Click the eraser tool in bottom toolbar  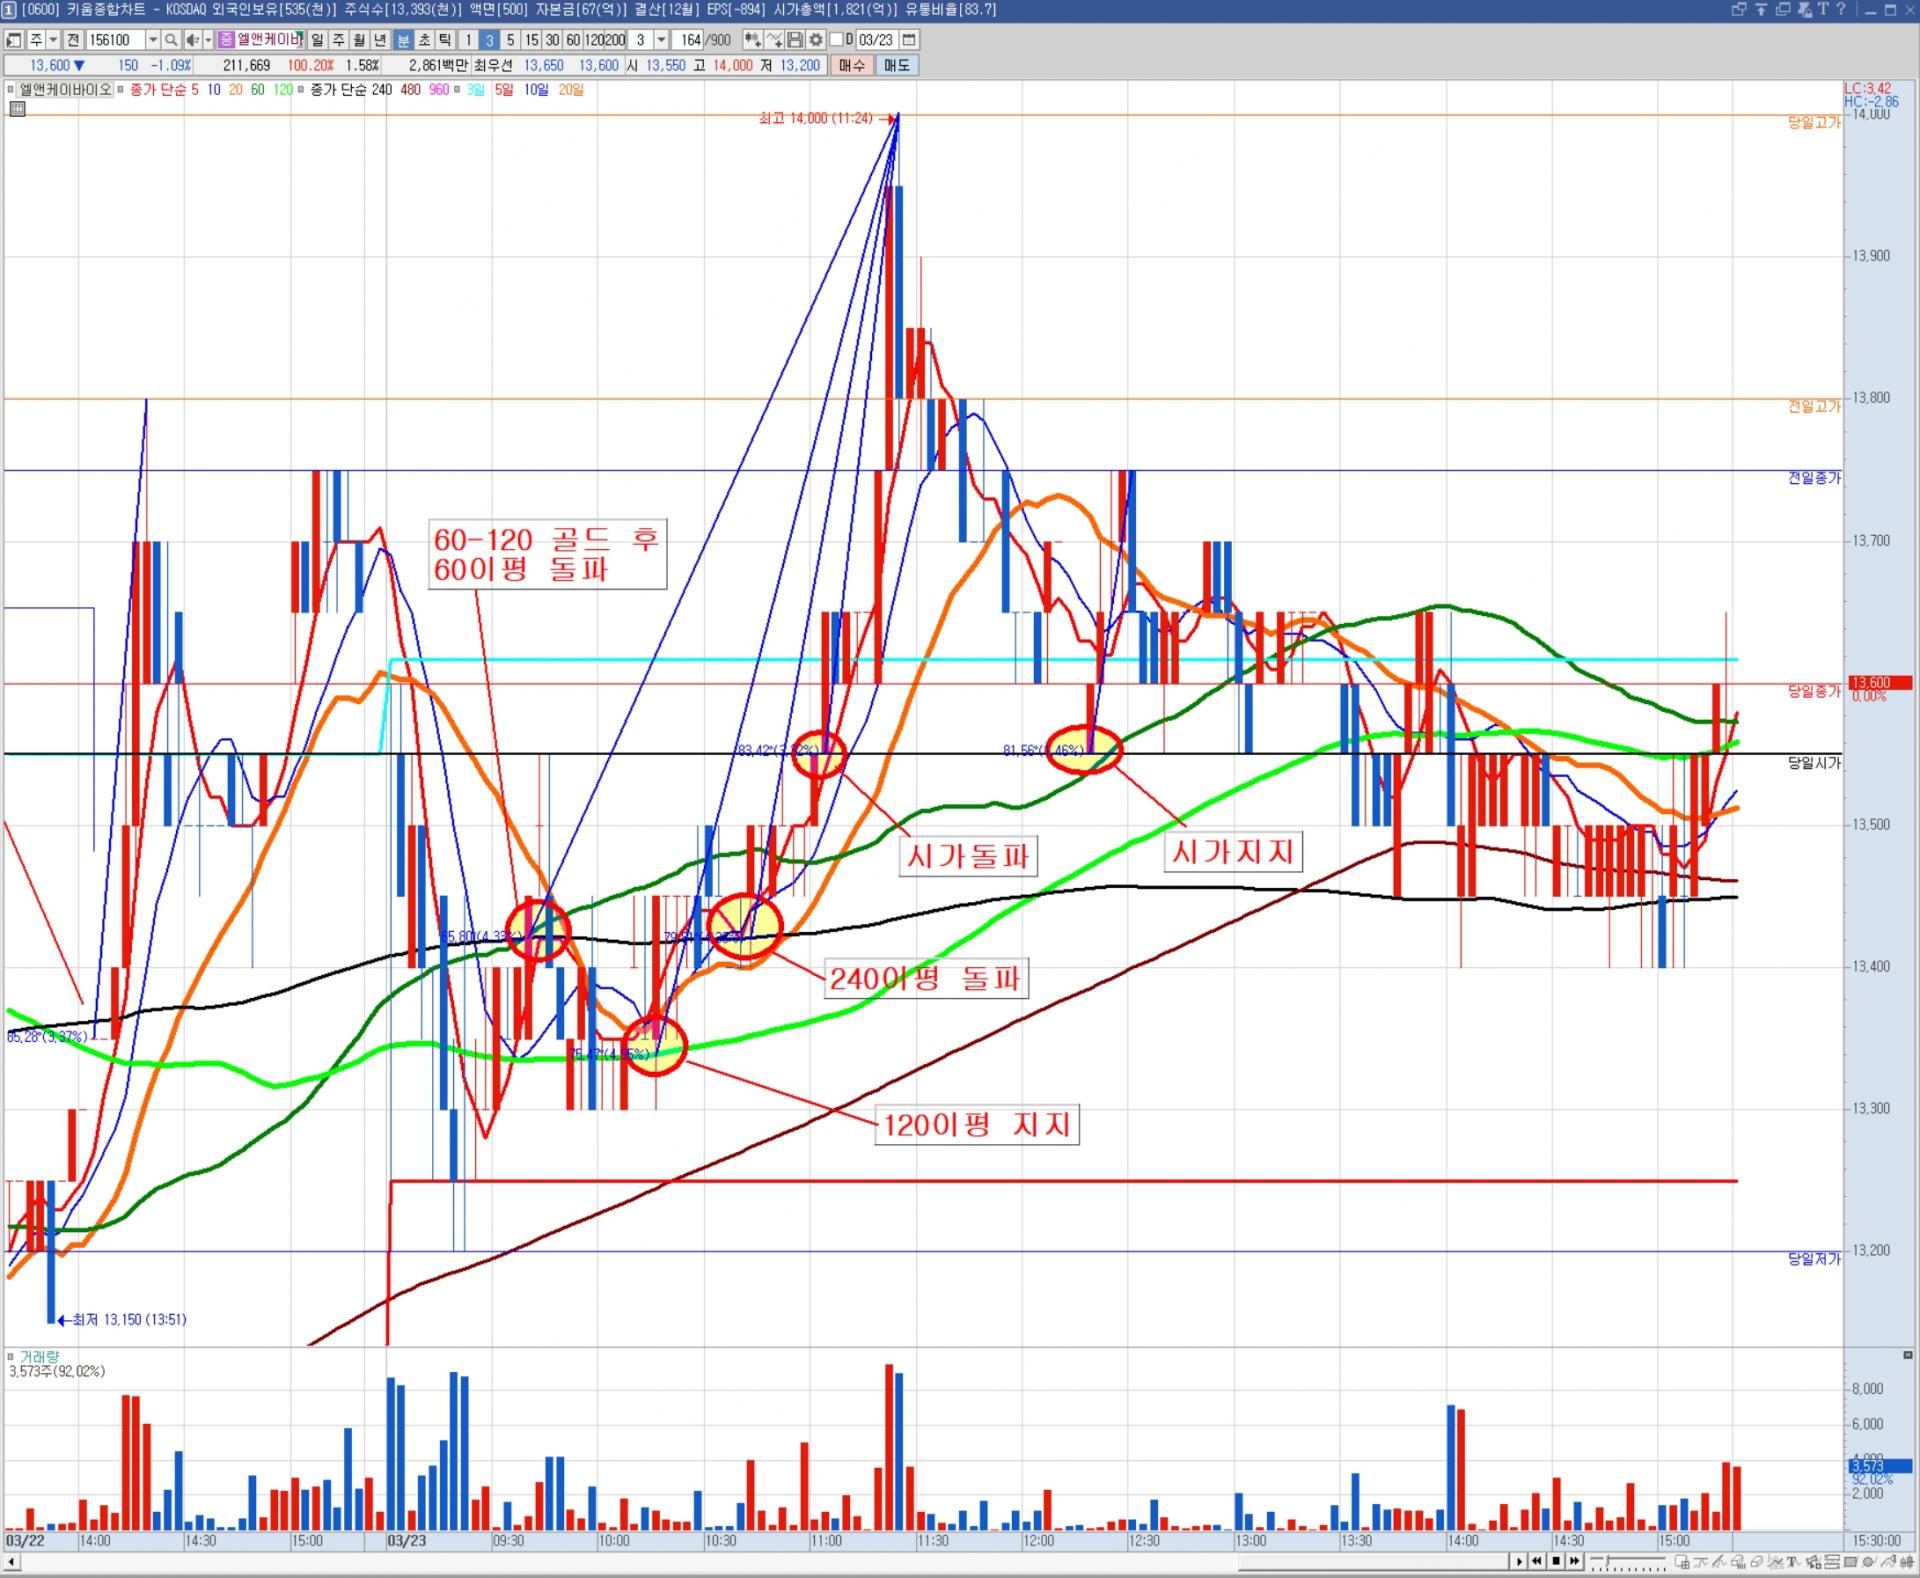1756,1561
